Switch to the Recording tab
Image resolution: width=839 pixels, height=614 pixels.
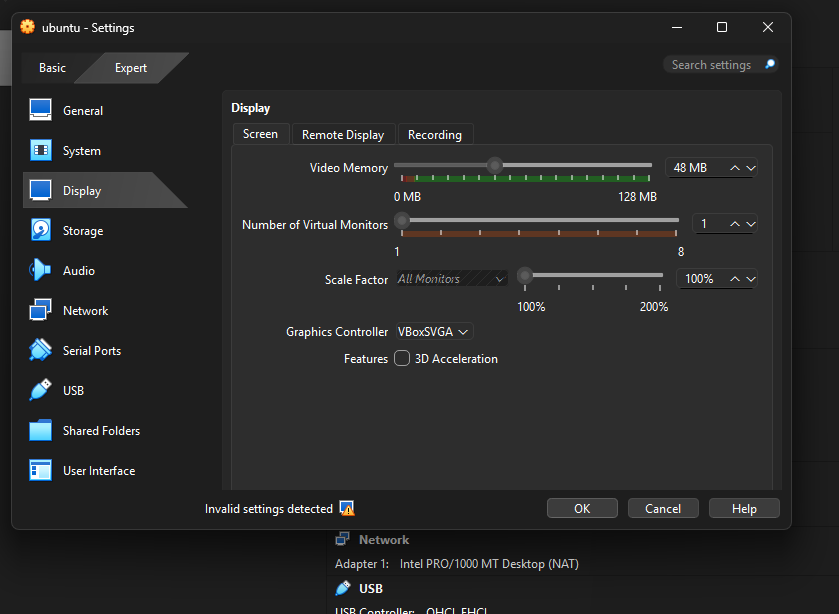[435, 134]
